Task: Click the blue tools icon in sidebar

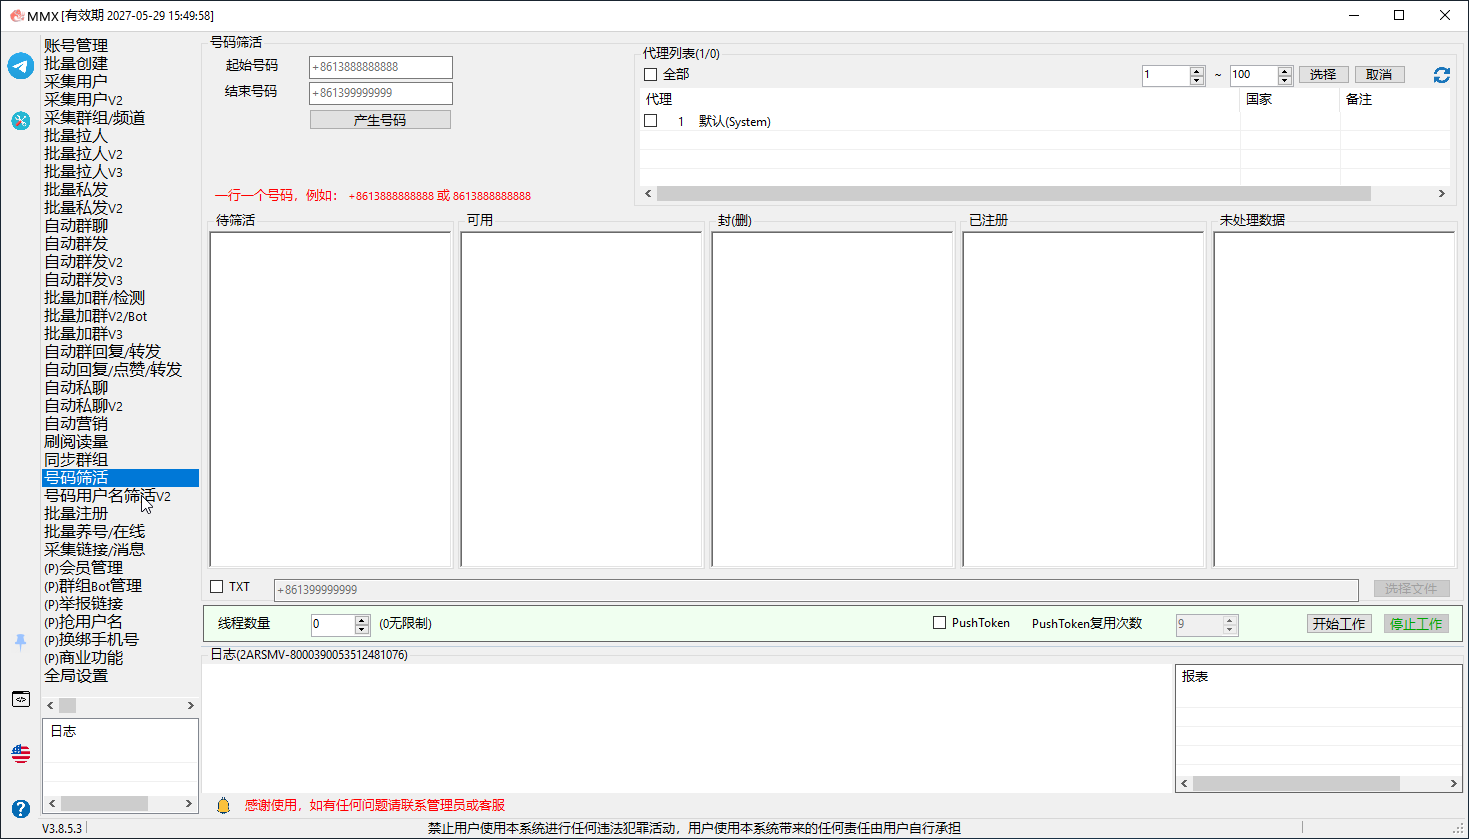Action: [x=21, y=121]
